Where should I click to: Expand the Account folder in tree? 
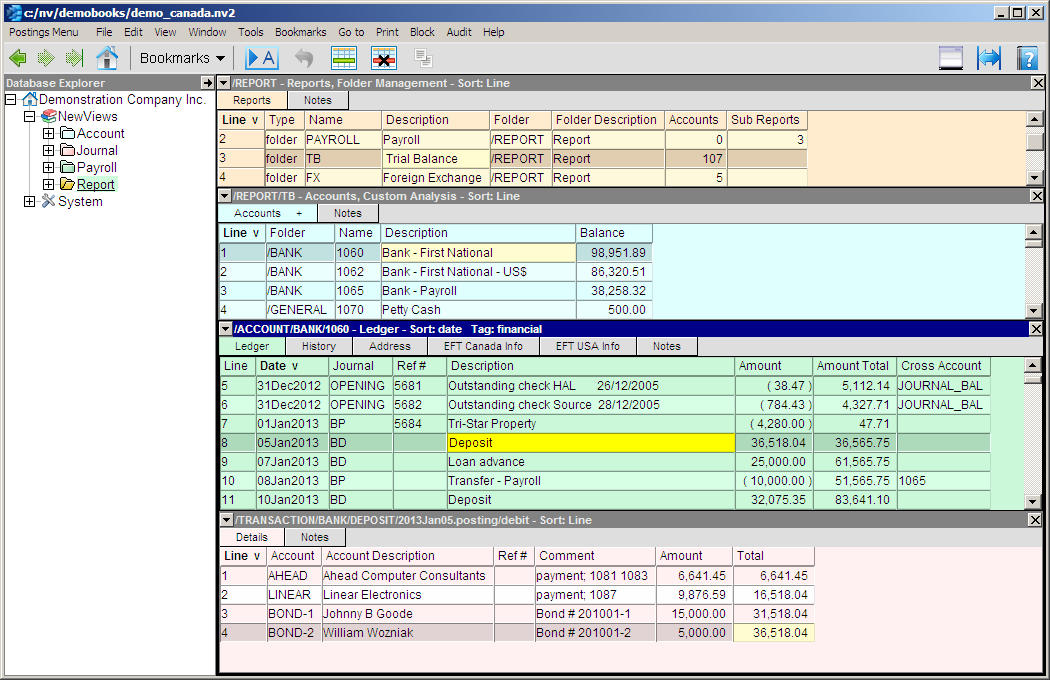(x=48, y=134)
